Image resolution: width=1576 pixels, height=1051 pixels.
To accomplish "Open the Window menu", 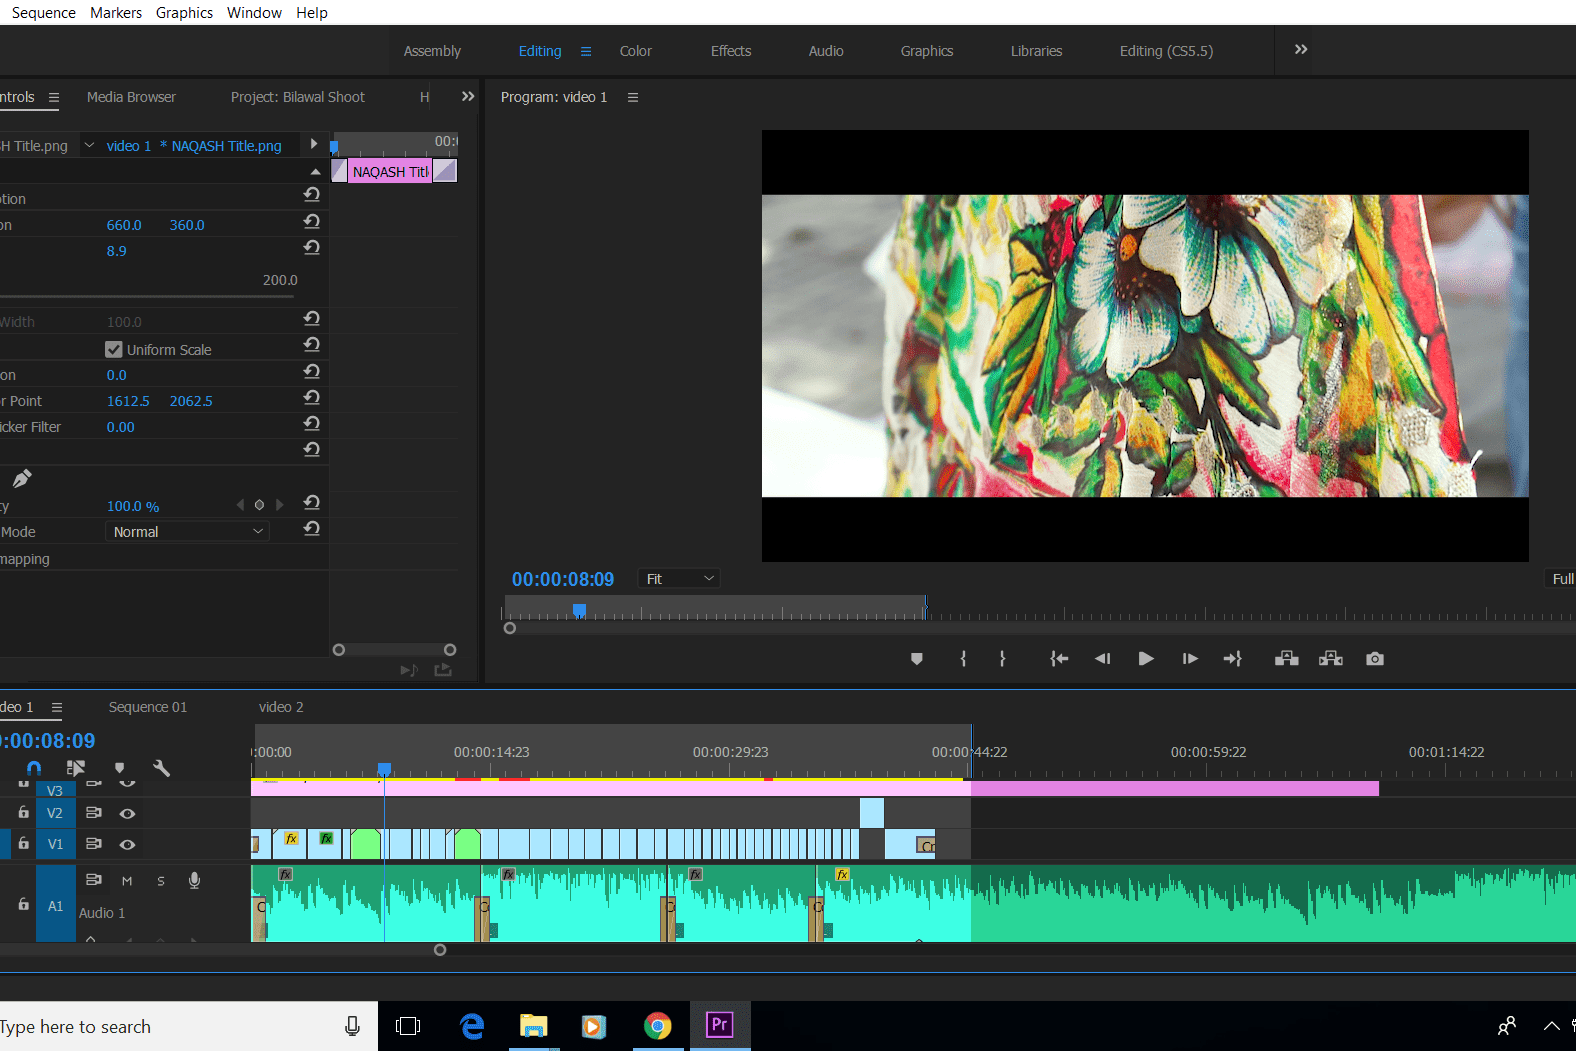I will pyautogui.click(x=254, y=13).
